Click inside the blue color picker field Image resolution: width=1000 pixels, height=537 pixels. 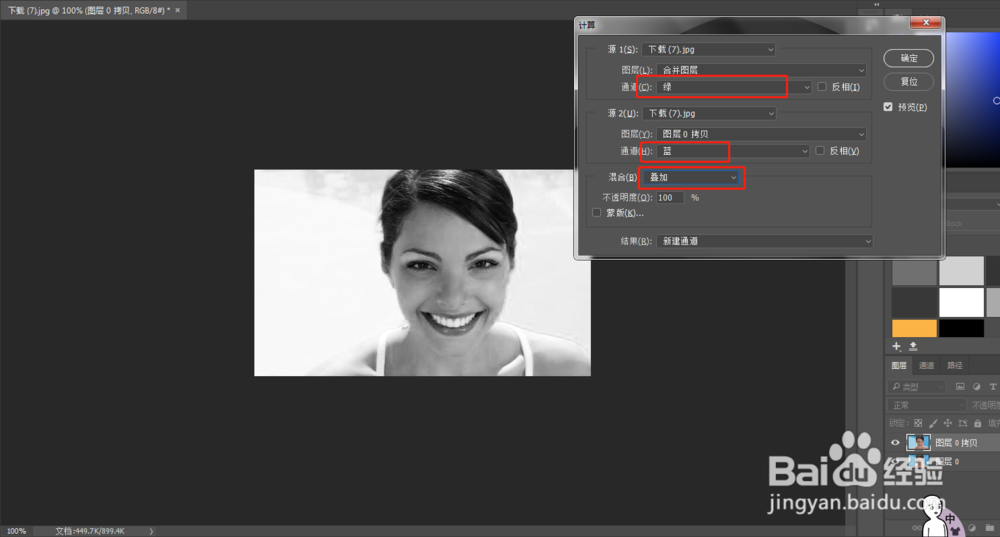[973, 101]
